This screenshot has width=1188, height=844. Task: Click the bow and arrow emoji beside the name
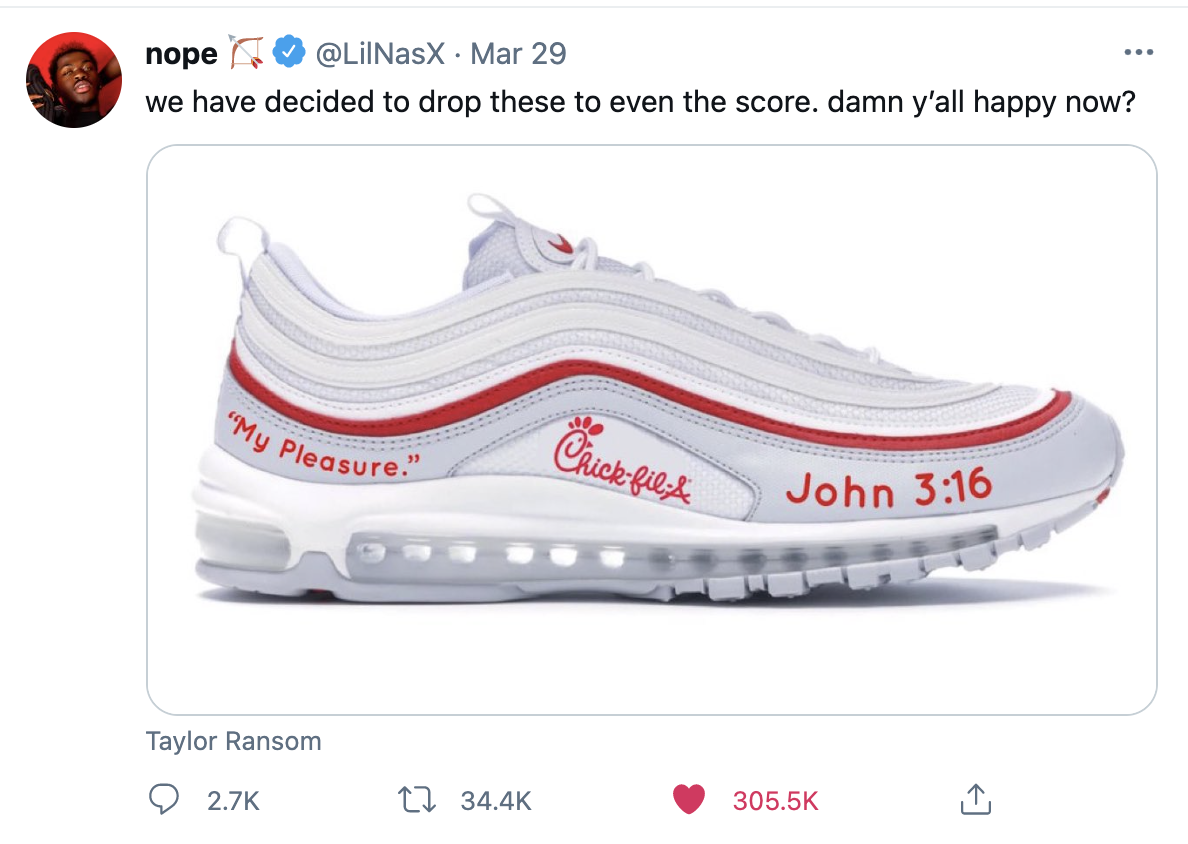click(245, 52)
